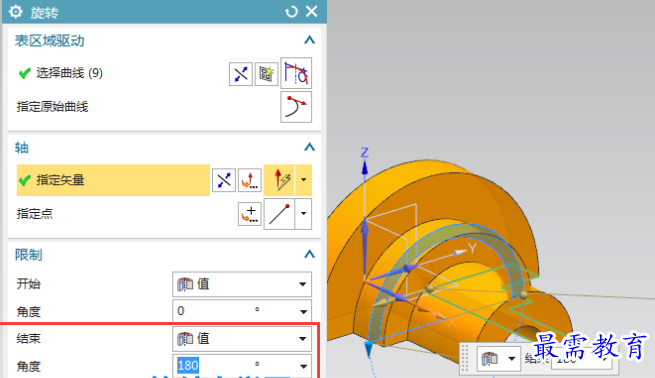This screenshot has height=378, width=655.
Task: Open the dialog settings gear icon
Action: [15, 12]
